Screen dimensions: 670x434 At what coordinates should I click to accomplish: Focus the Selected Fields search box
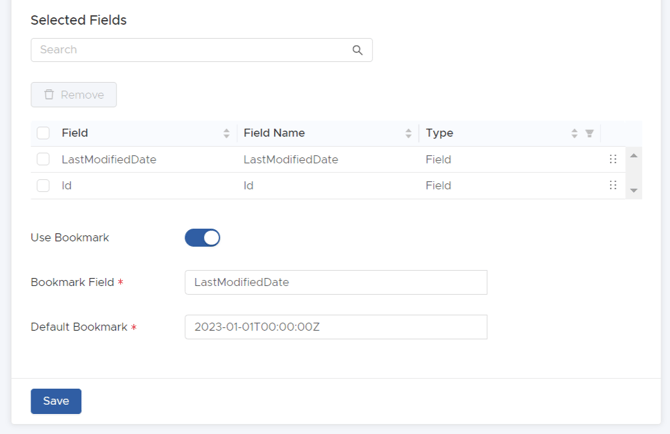point(202,50)
